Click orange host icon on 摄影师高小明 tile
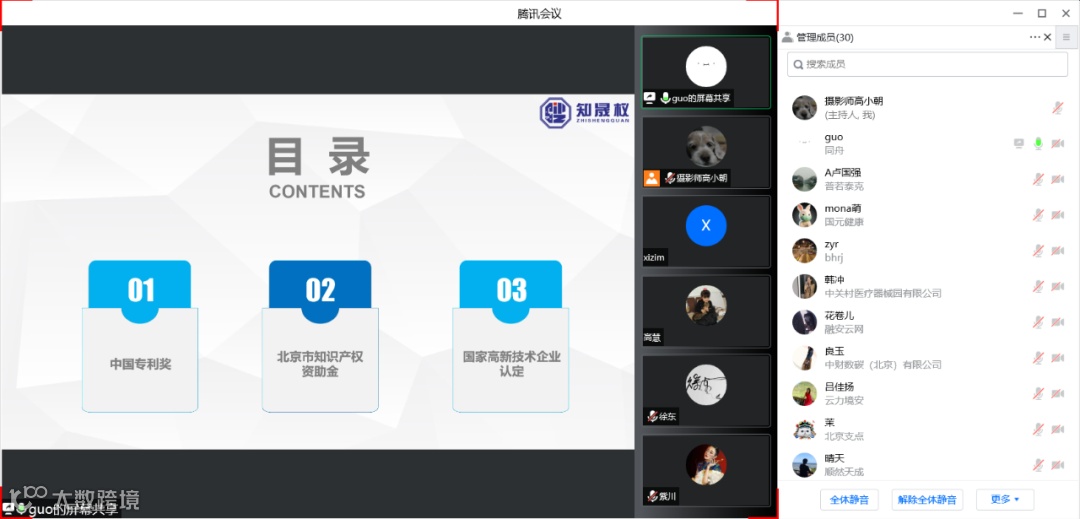The height and width of the screenshot is (519, 1080). click(652, 178)
